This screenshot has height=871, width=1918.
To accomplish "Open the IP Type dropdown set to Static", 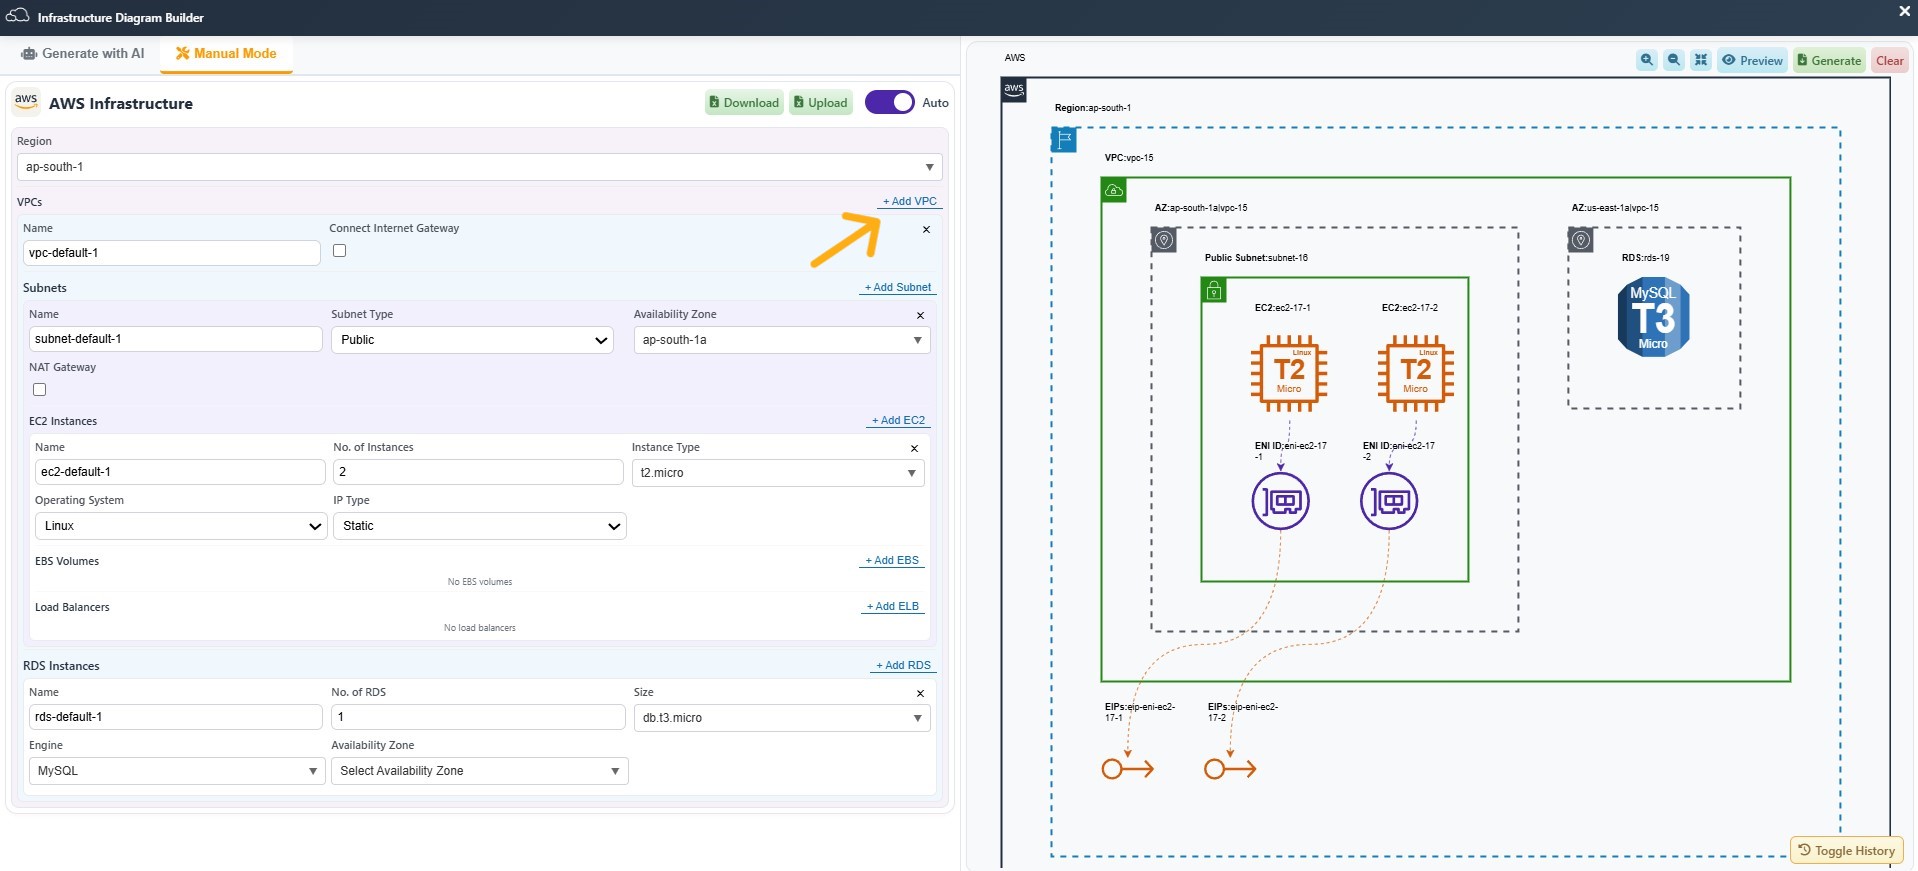I will [x=480, y=526].
